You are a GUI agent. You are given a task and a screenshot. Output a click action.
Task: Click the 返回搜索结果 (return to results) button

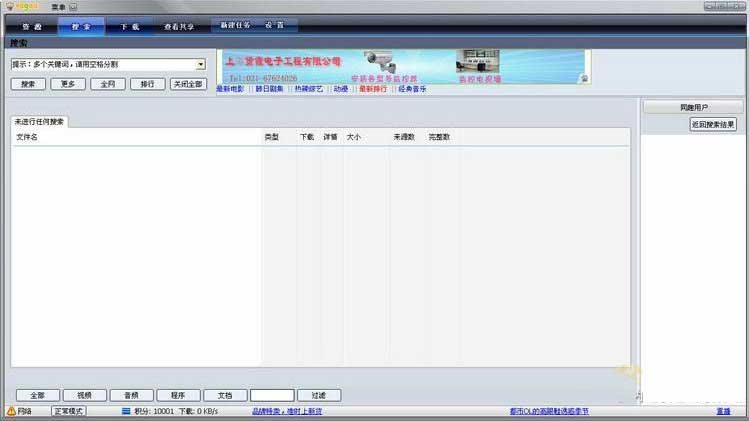(713, 125)
